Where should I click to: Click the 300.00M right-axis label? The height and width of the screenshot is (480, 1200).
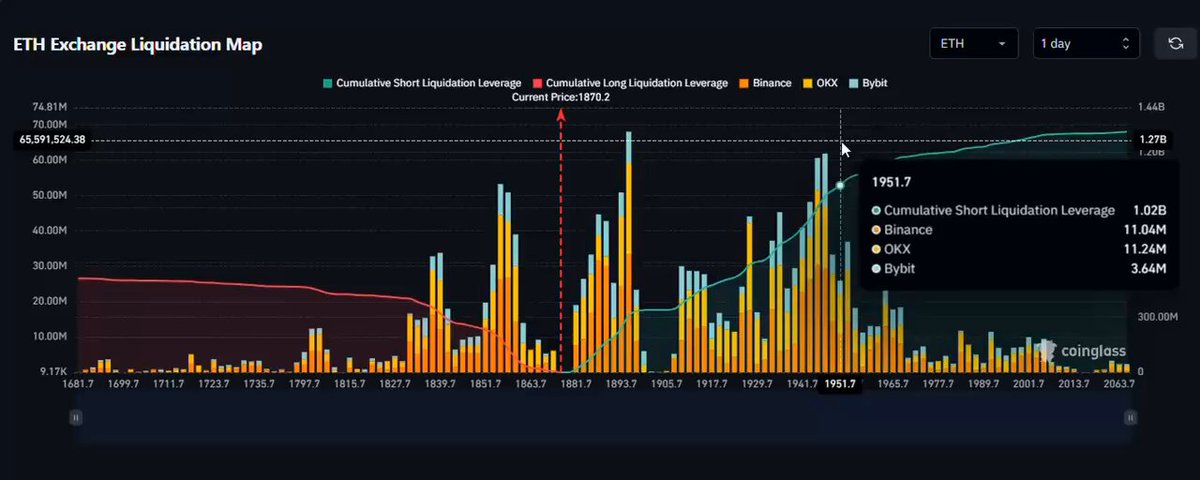(1158, 318)
